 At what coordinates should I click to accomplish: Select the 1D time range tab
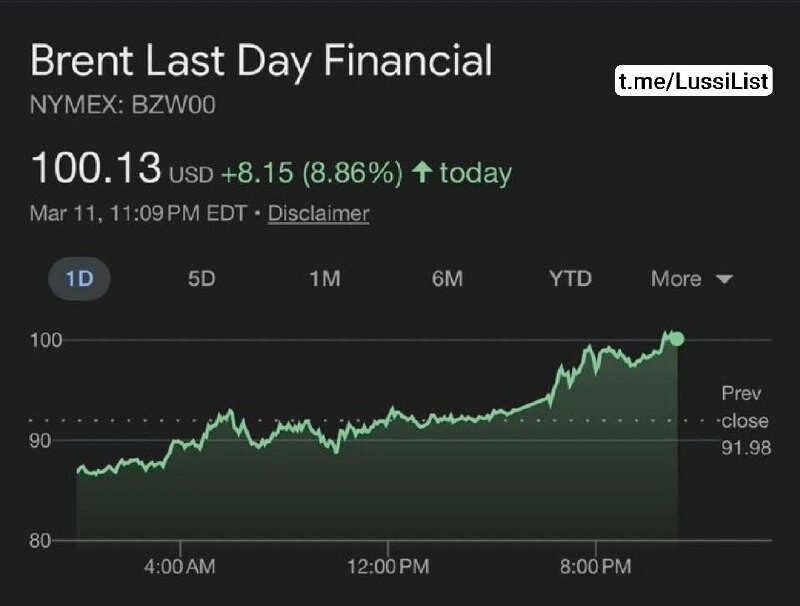pos(79,279)
